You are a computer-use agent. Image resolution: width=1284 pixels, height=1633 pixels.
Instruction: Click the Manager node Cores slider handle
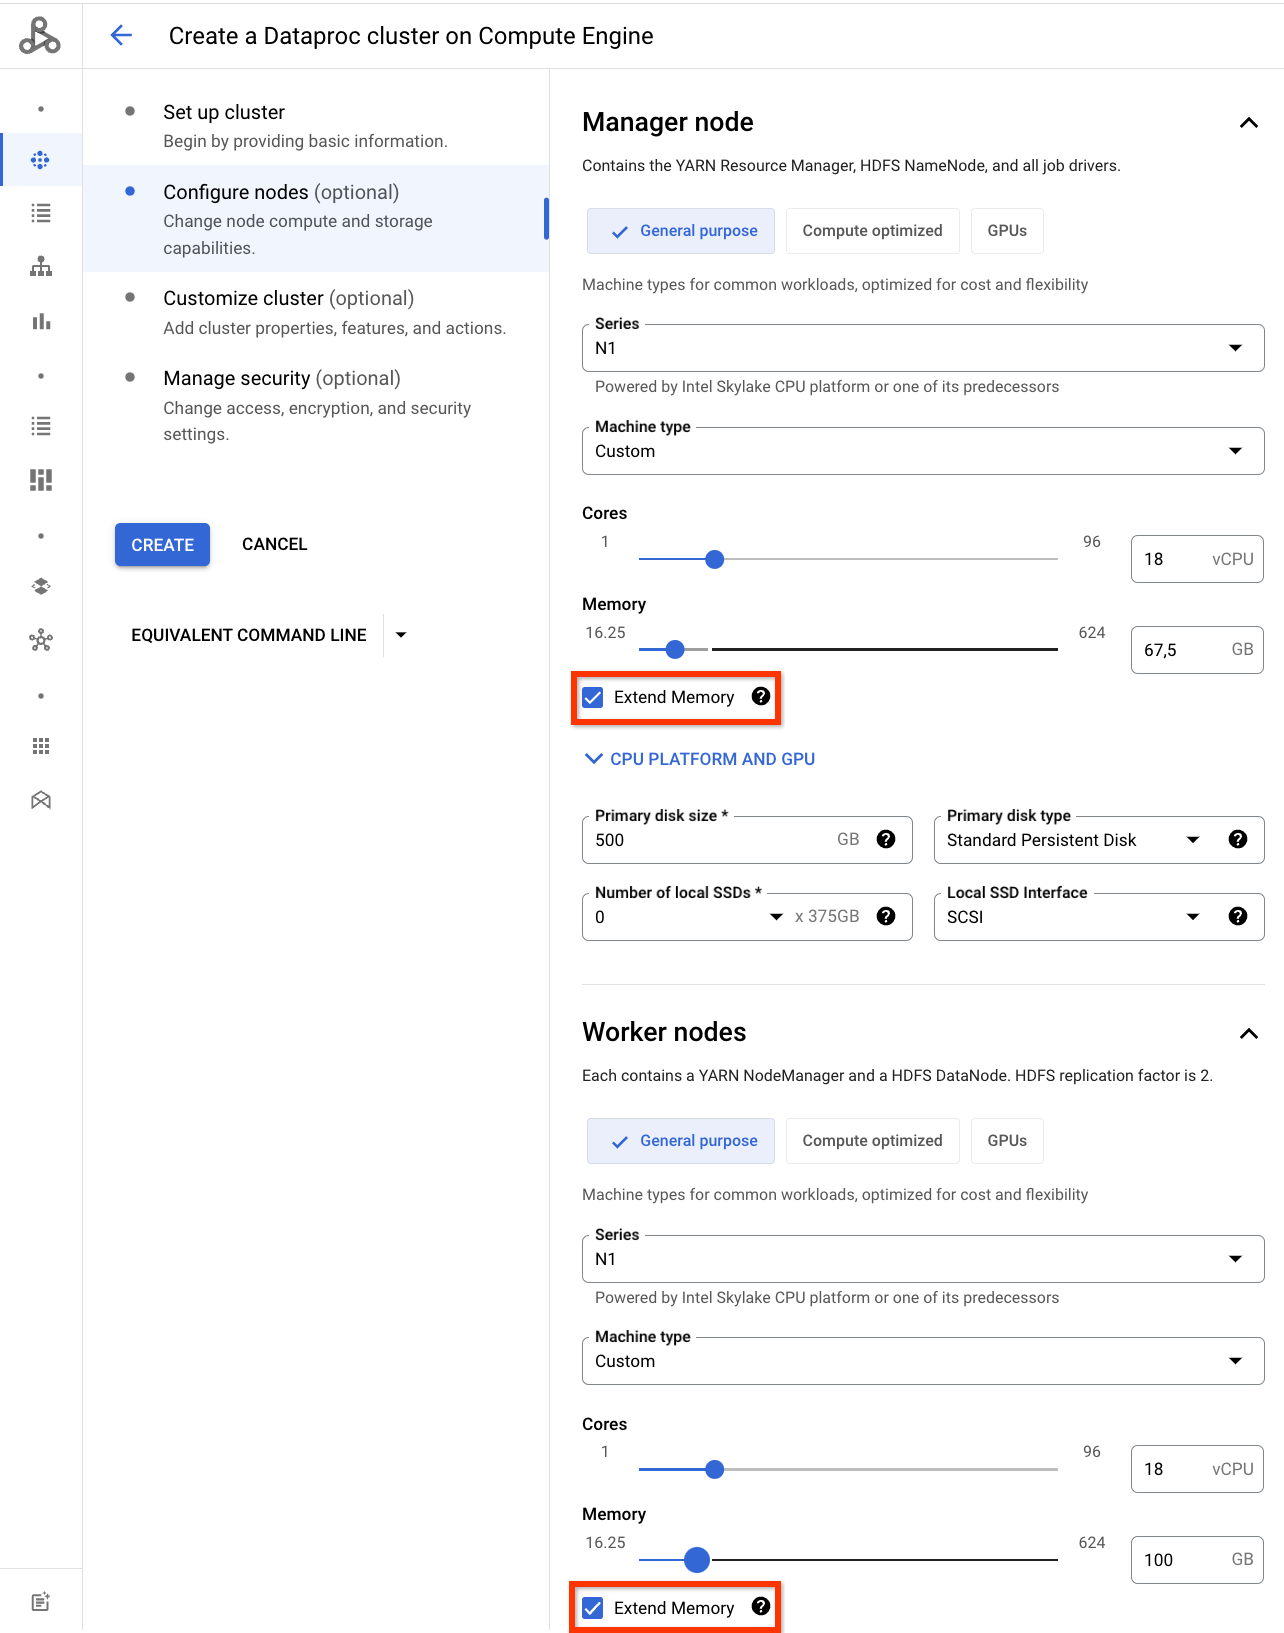[x=714, y=560]
